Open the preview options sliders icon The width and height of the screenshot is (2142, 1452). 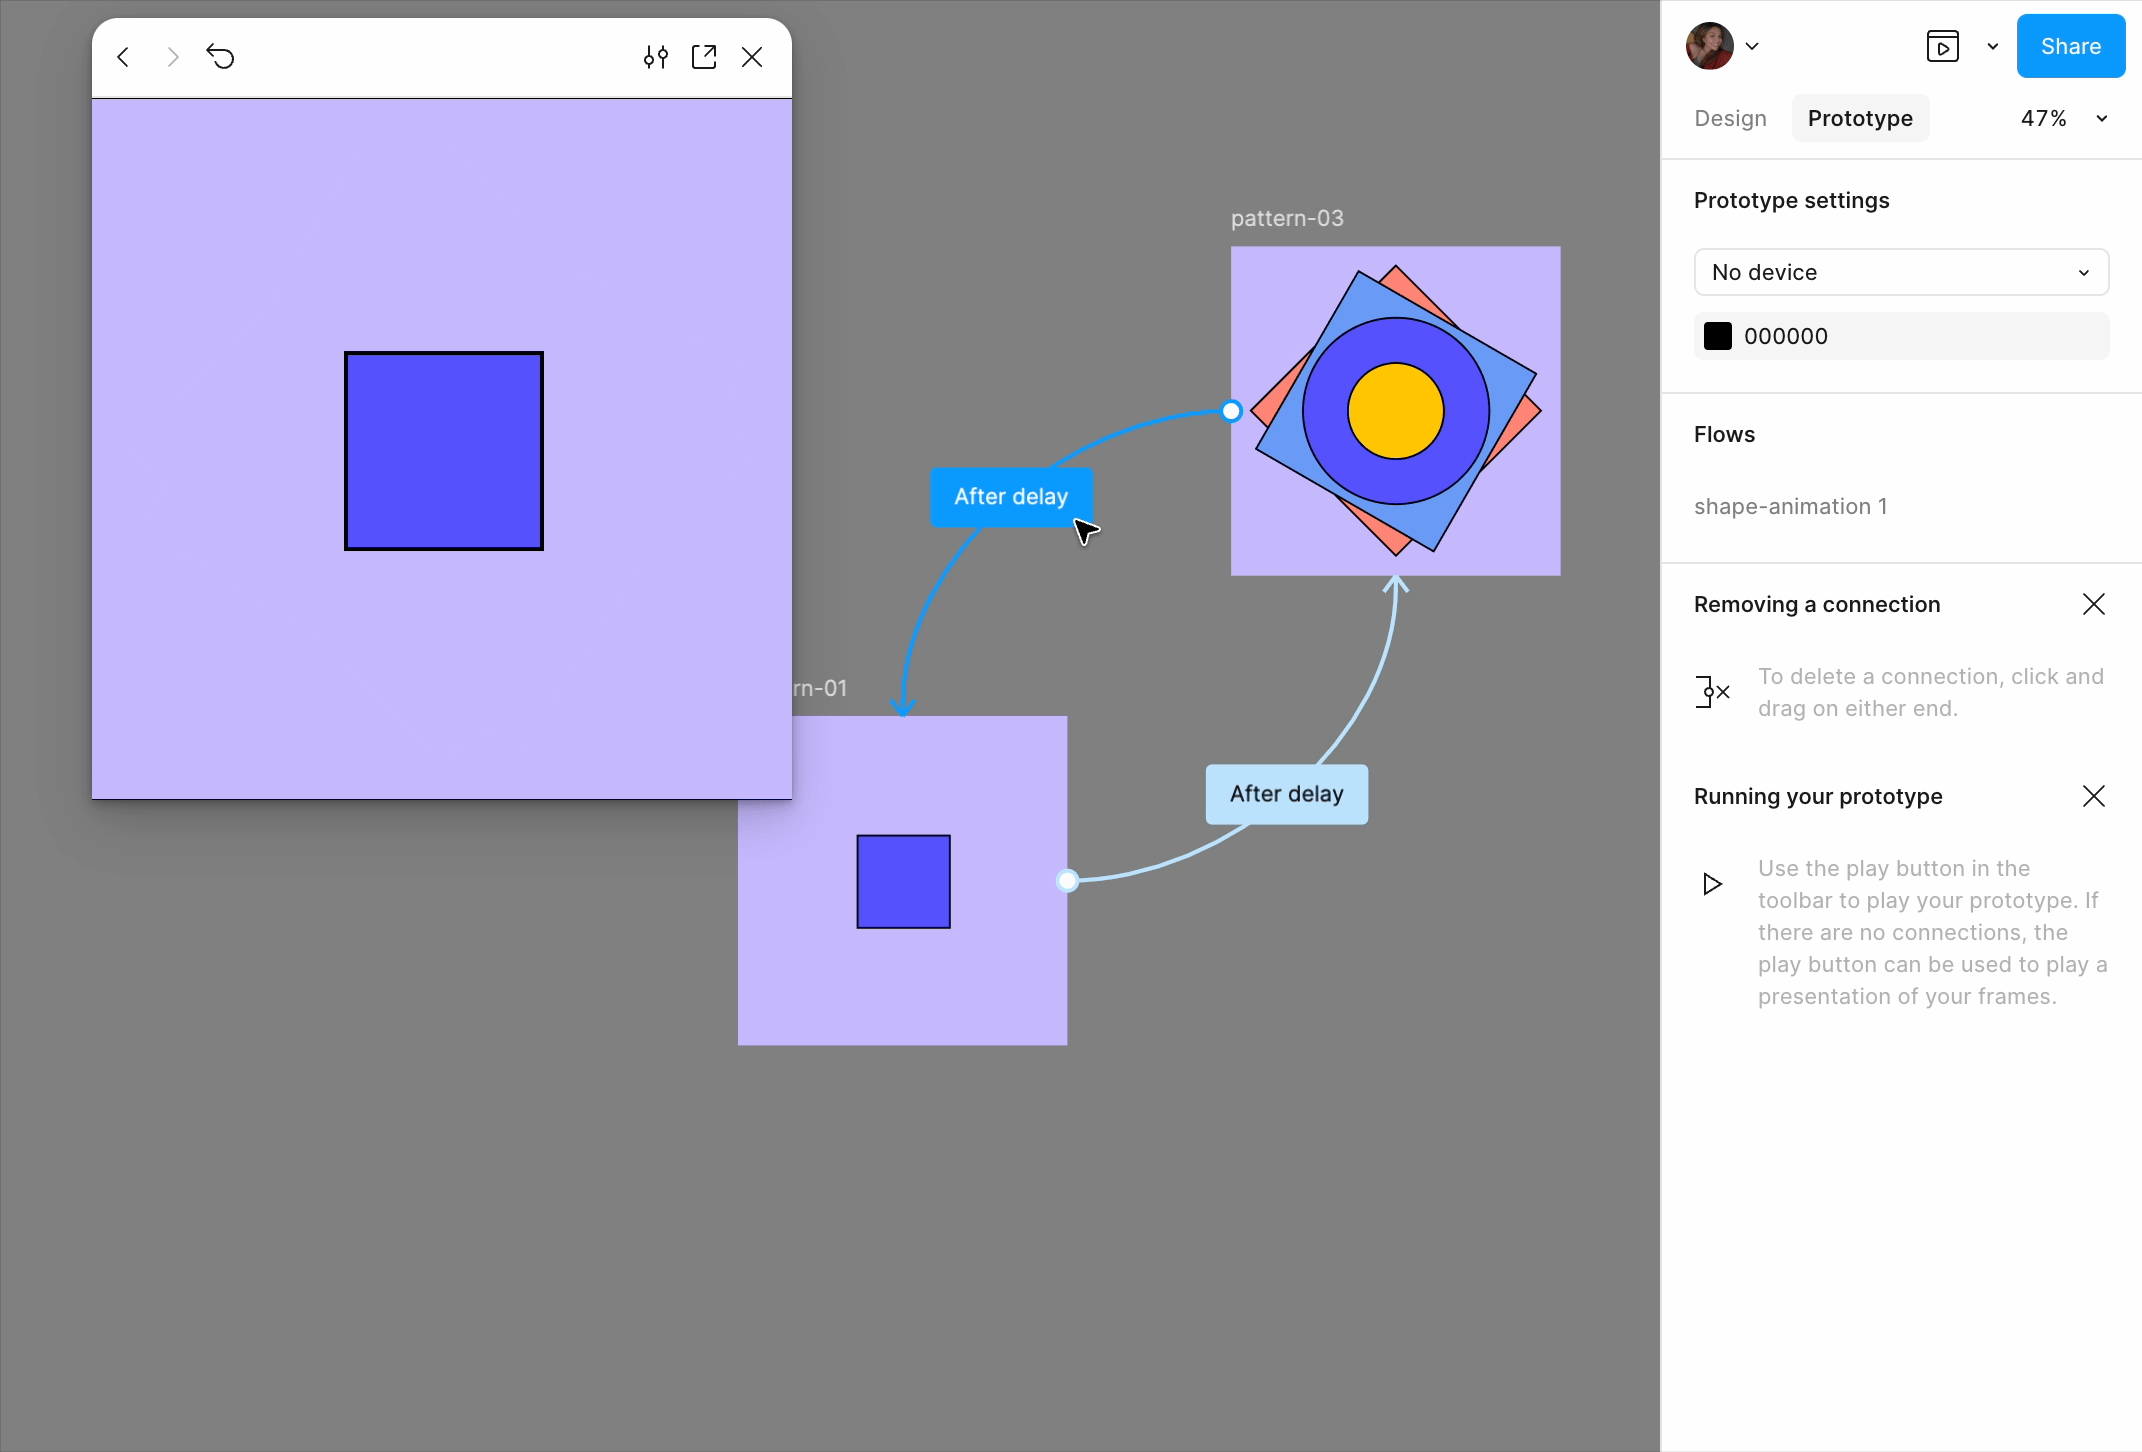(x=655, y=57)
